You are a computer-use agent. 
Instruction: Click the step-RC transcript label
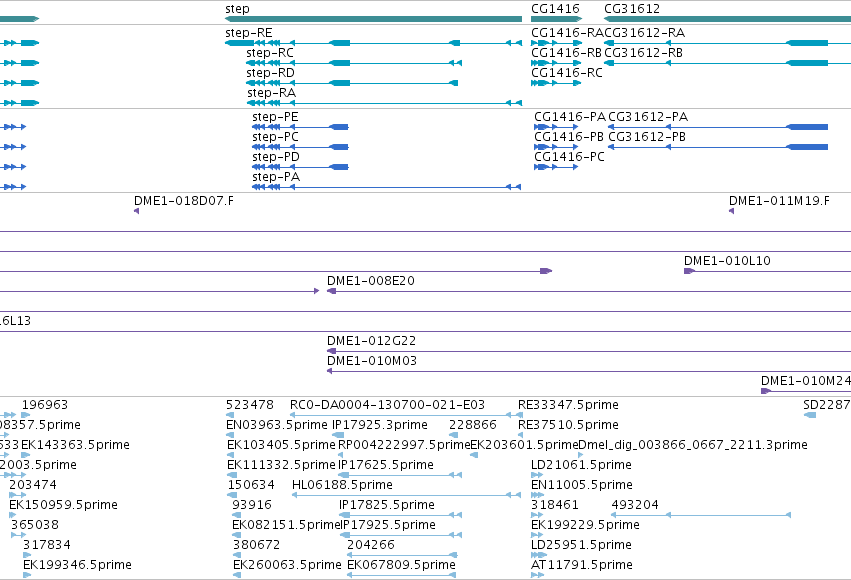tap(270, 53)
